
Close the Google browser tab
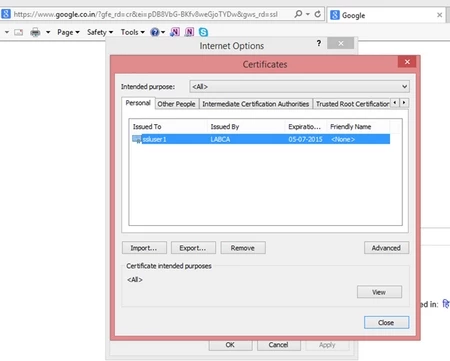click(439, 15)
